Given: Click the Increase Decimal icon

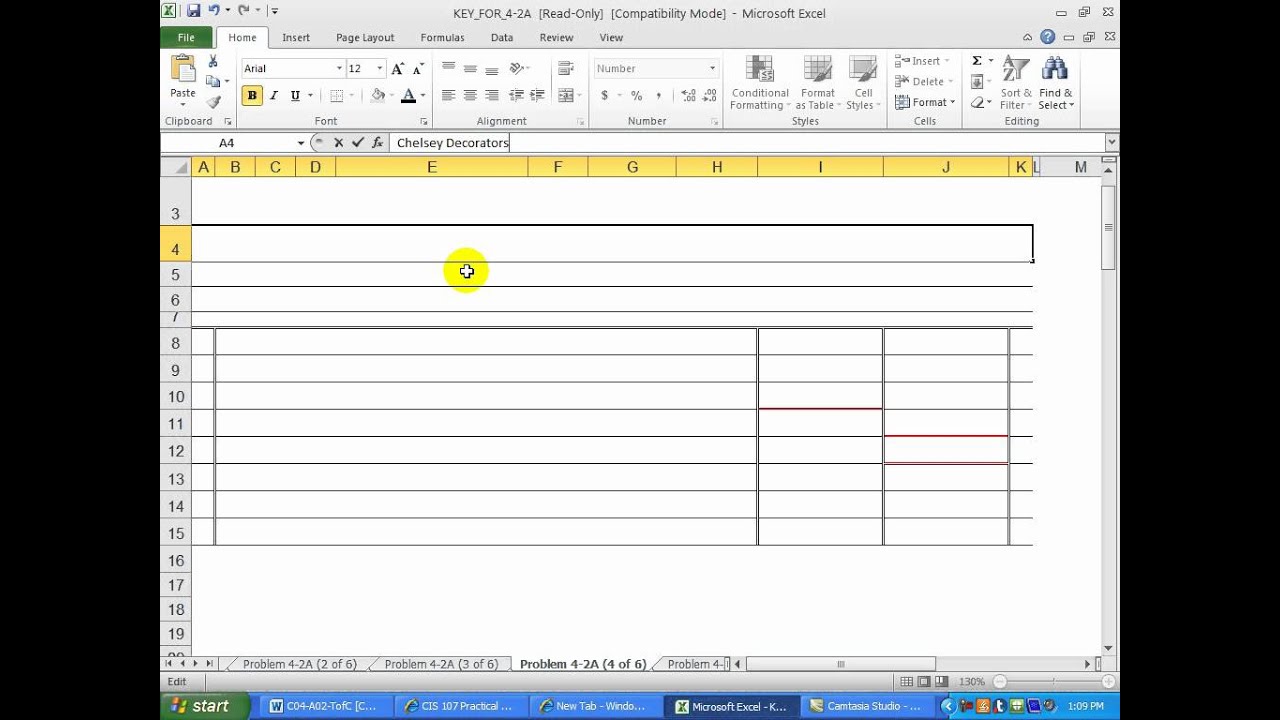Looking at the screenshot, I should [x=688, y=96].
